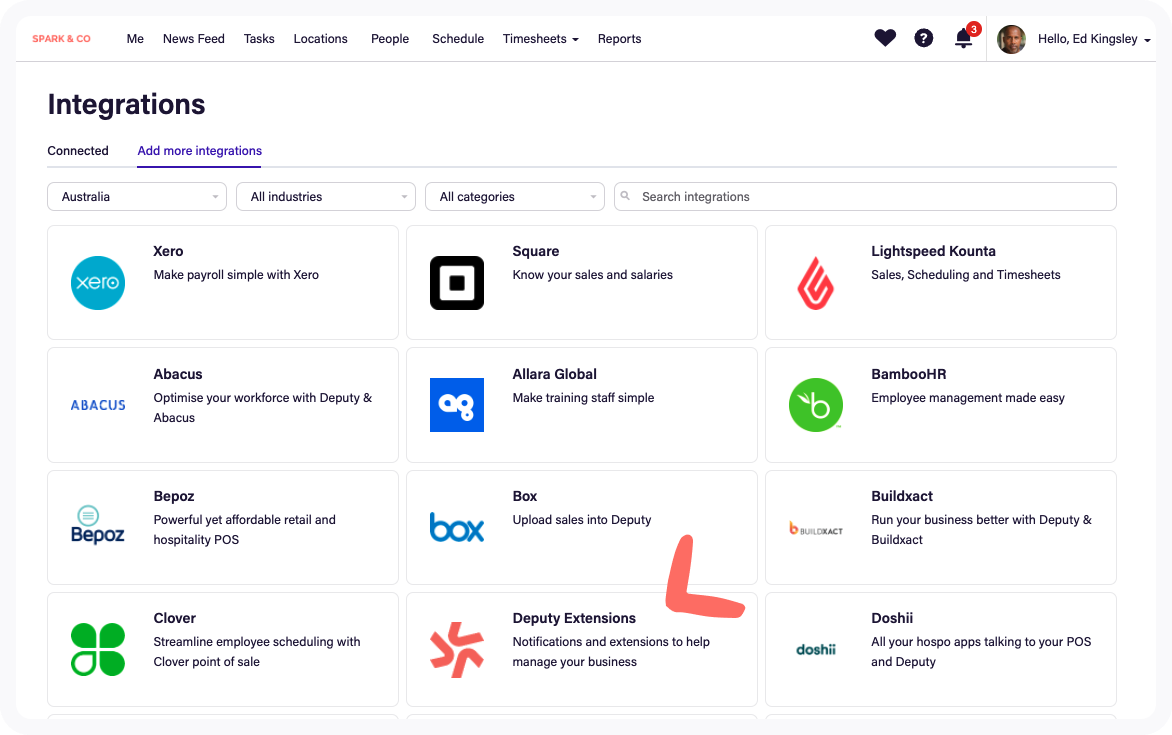Screen dimensions: 1172x735
Task: Click 'Sales, Scheduling and Timesheets' text
Action: 965,274
